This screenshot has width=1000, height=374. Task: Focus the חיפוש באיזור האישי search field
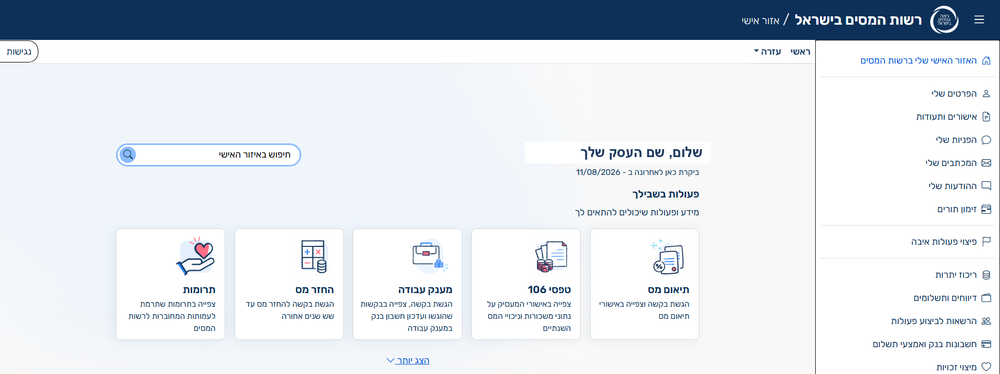pos(208,154)
